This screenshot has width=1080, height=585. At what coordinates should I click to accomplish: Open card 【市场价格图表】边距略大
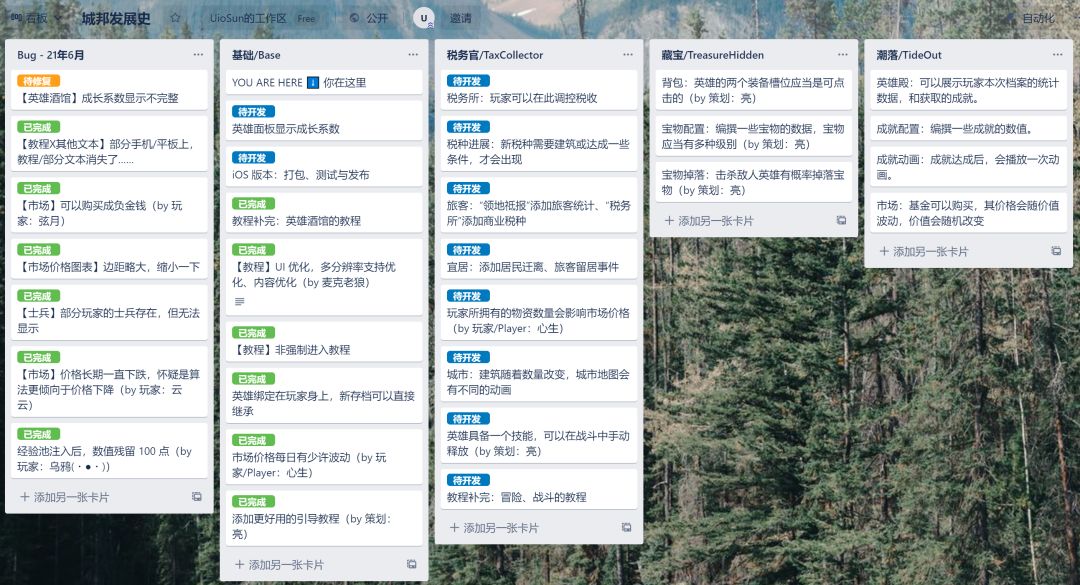pyautogui.click(x=109, y=258)
